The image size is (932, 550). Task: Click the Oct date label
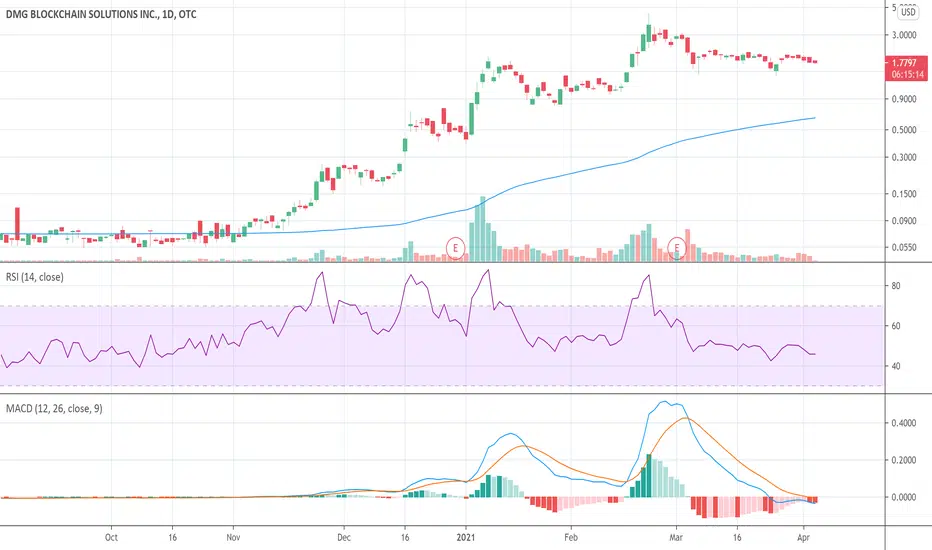pos(111,538)
